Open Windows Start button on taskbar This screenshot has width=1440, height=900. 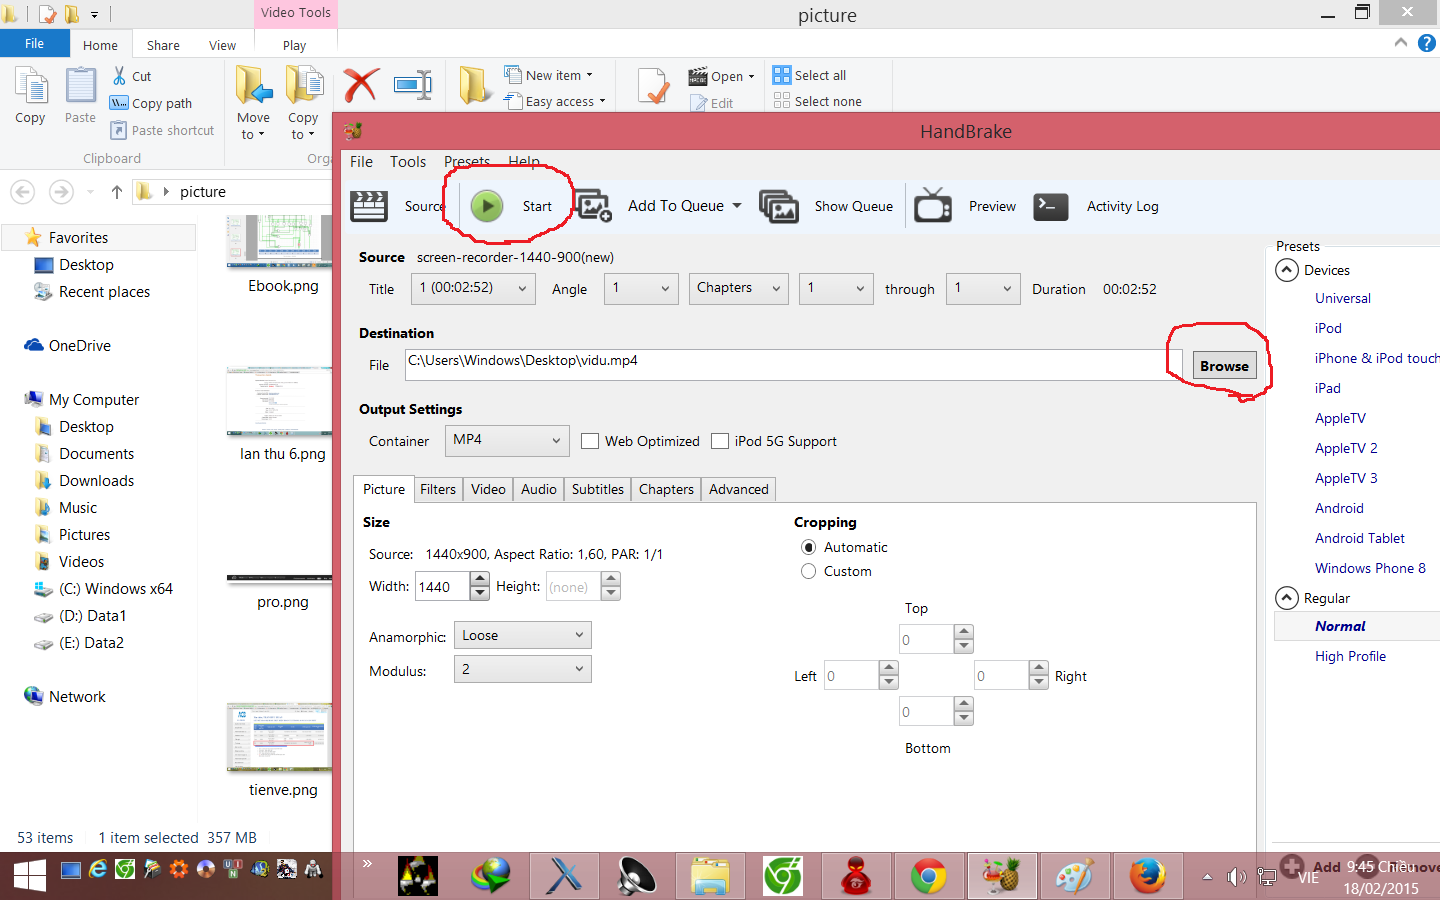(x=30, y=877)
